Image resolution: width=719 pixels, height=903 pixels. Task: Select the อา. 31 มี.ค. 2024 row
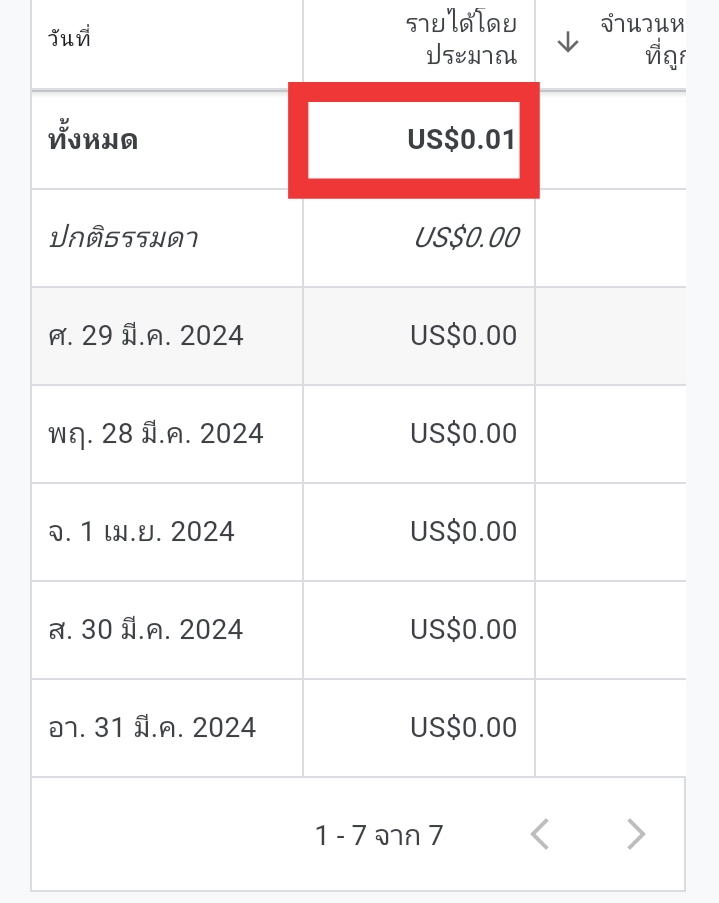coord(152,728)
